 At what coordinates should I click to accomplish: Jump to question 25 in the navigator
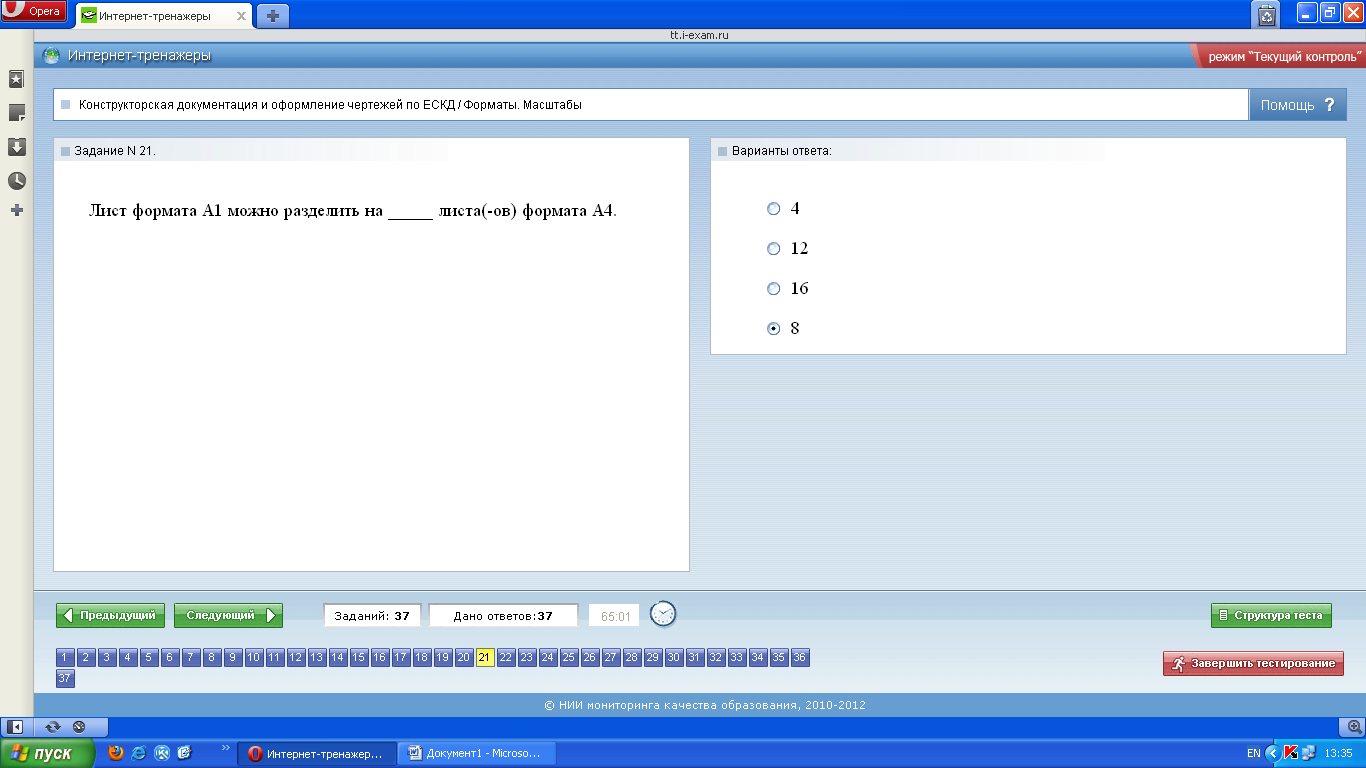(x=569, y=657)
